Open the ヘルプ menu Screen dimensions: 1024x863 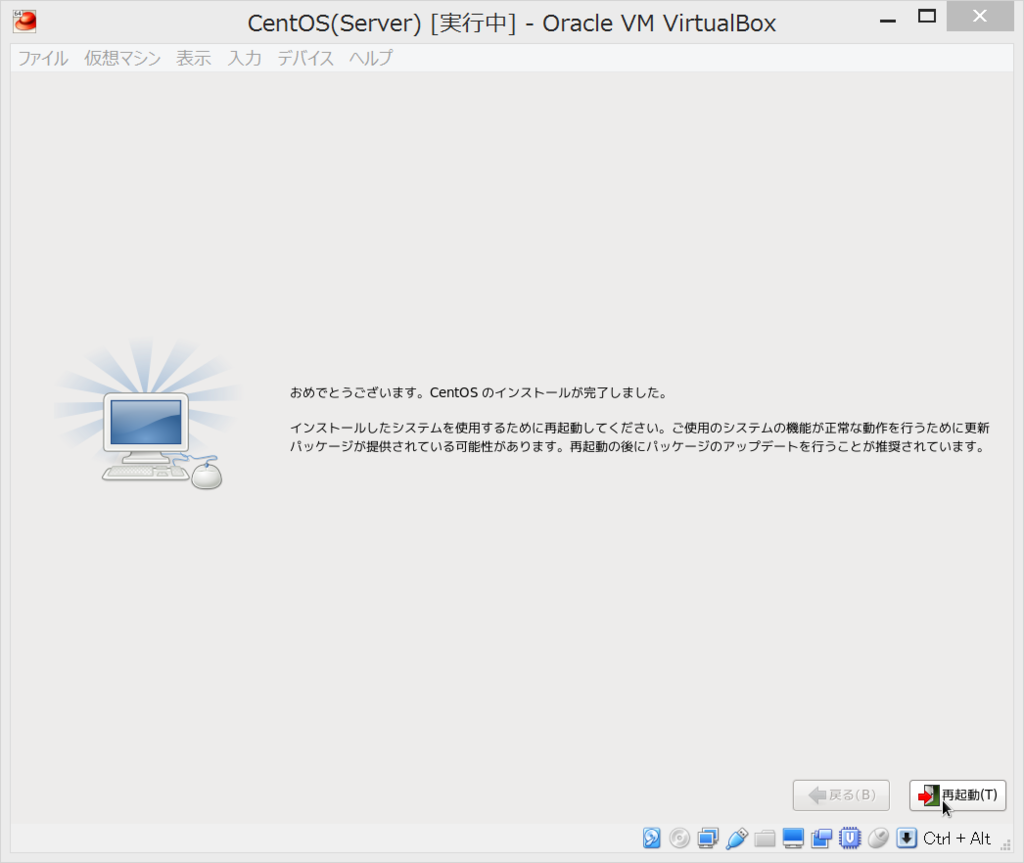pyautogui.click(x=371, y=58)
